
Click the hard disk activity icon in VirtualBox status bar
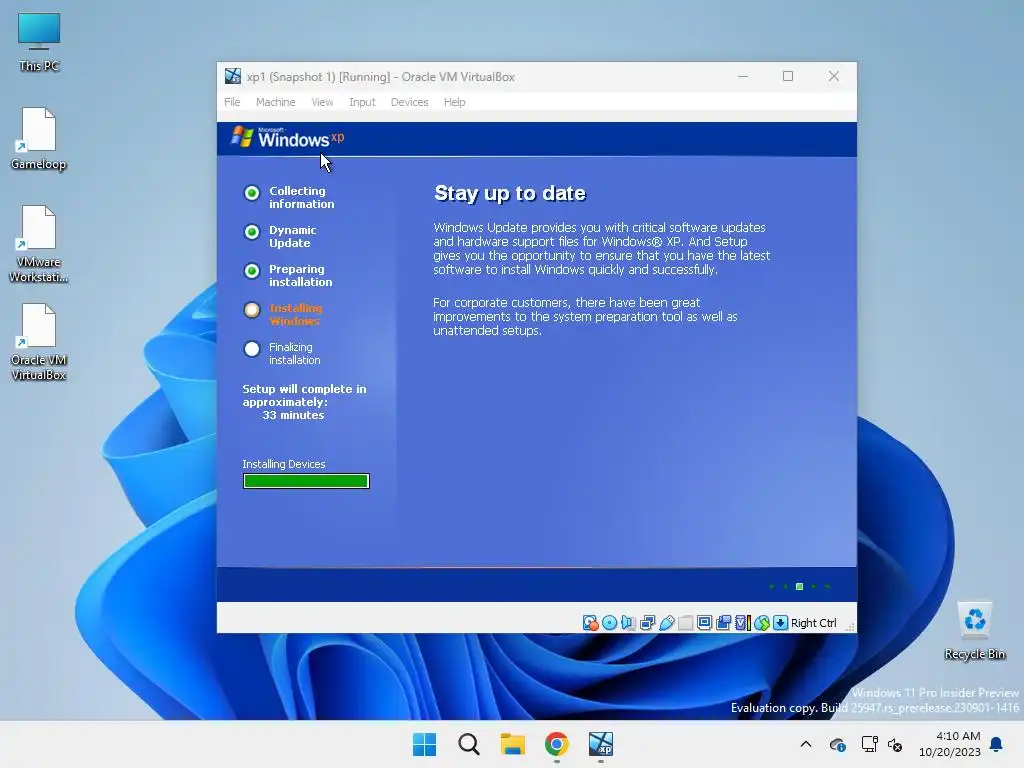click(590, 623)
